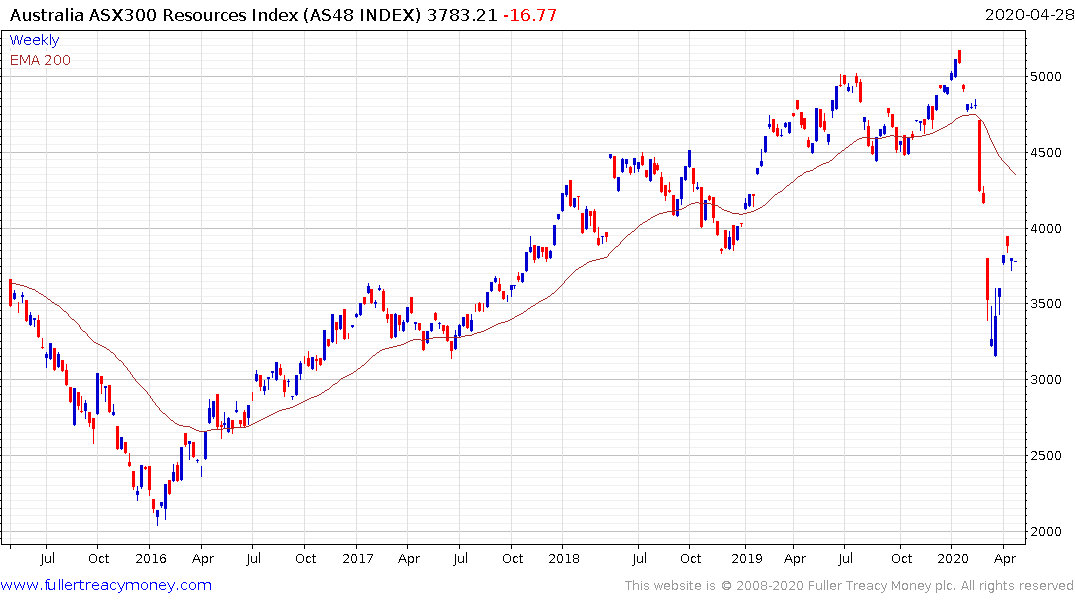Click the 2017 year axis label

pyautogui.click(x=358, y=559)
